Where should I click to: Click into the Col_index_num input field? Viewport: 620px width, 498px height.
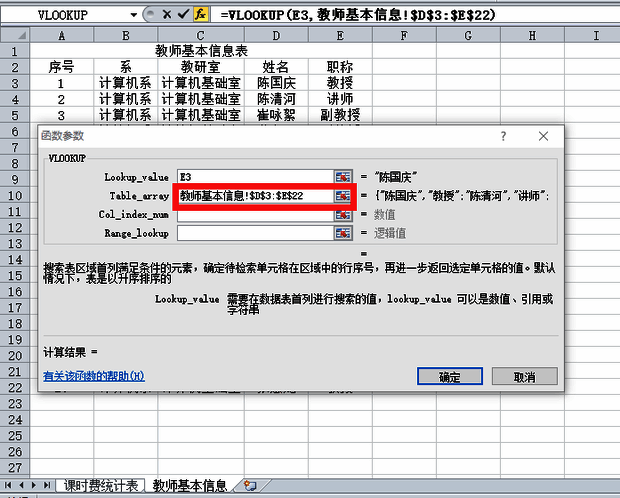click(x=255, y=214)
